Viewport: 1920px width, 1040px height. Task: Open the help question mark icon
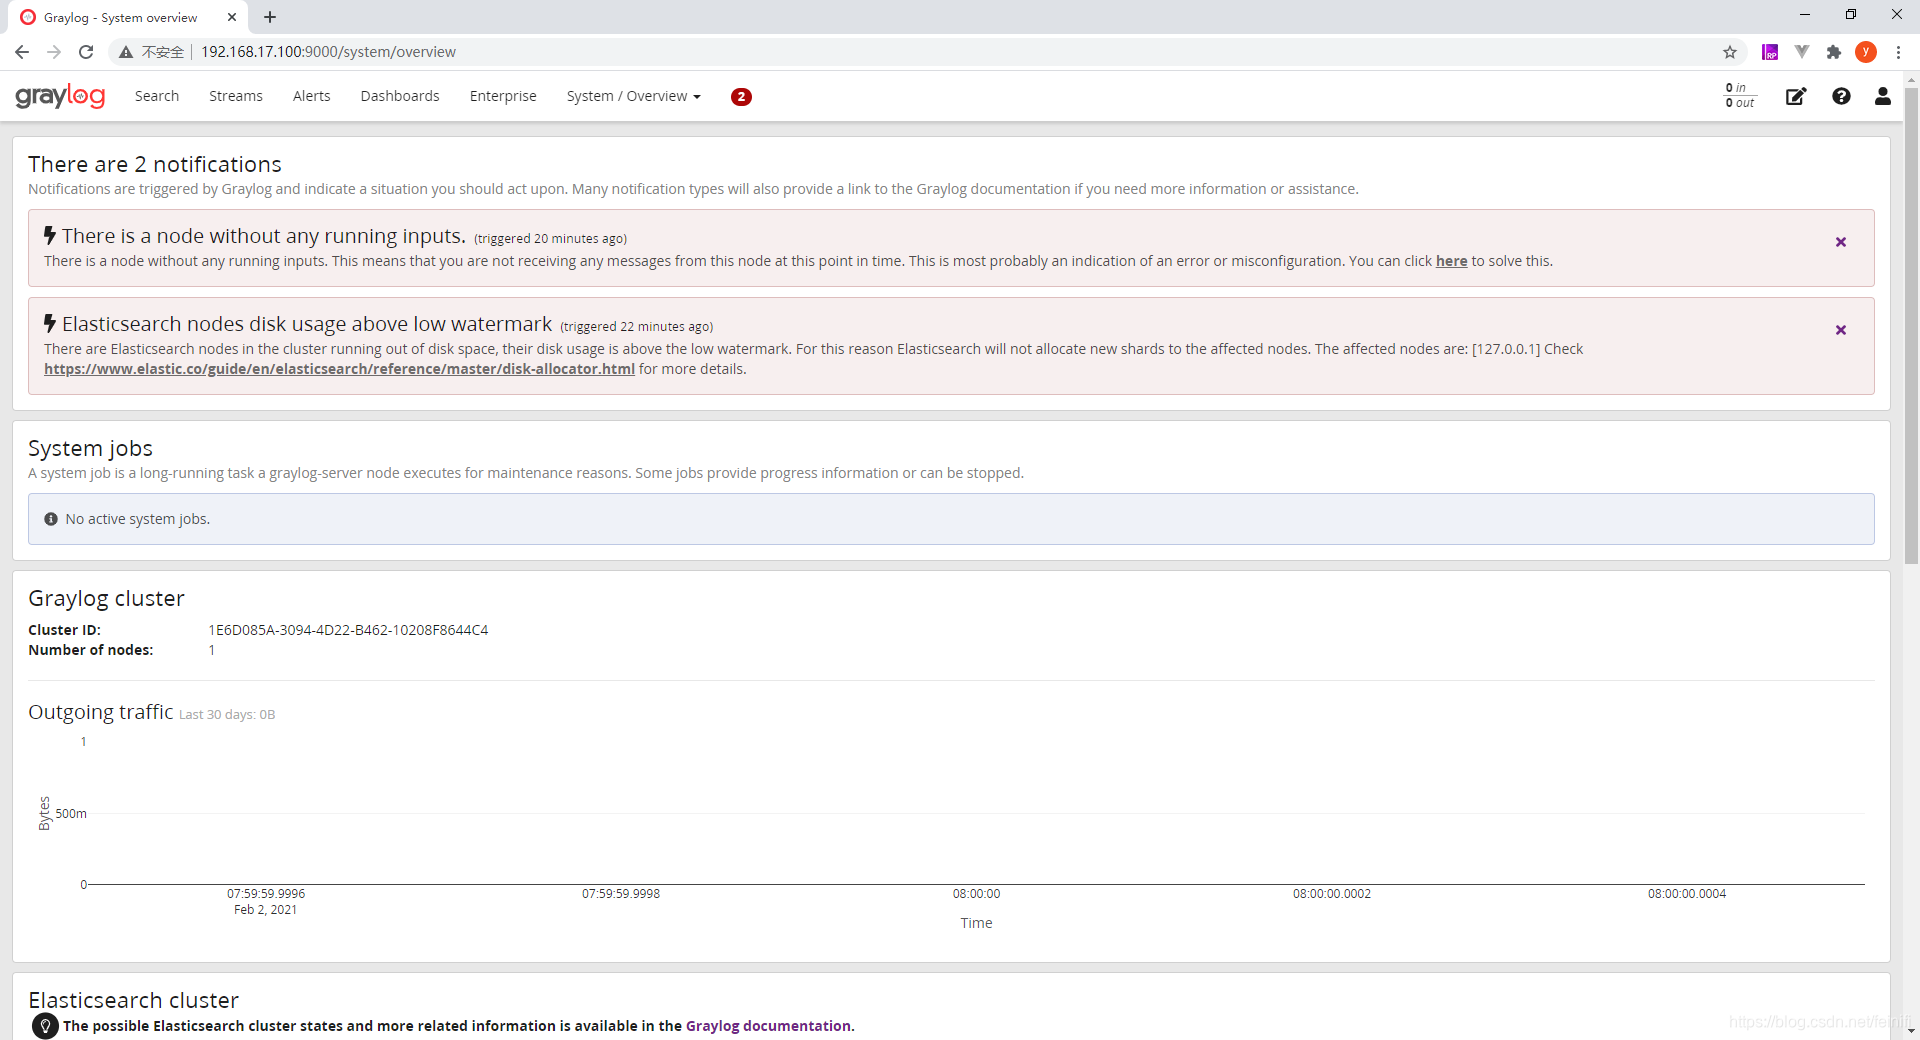coord(1841,96)
